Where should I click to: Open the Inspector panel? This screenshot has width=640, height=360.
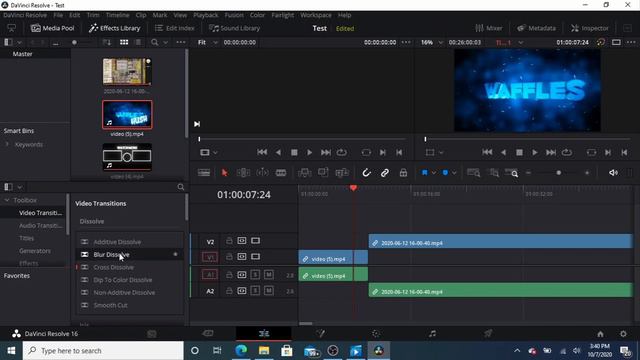click(x=590, y=28)
